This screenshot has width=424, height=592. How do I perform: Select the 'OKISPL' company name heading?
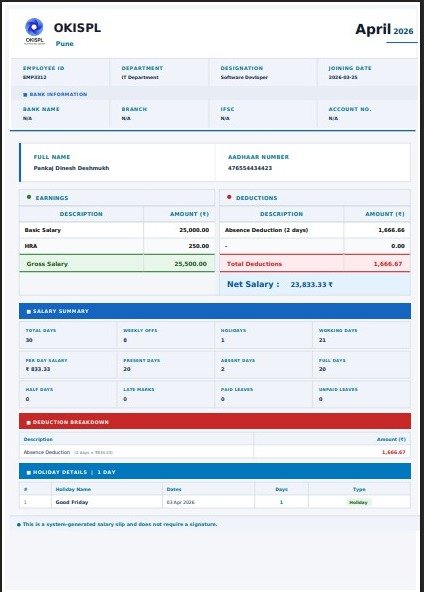click(x=77, y=28)
